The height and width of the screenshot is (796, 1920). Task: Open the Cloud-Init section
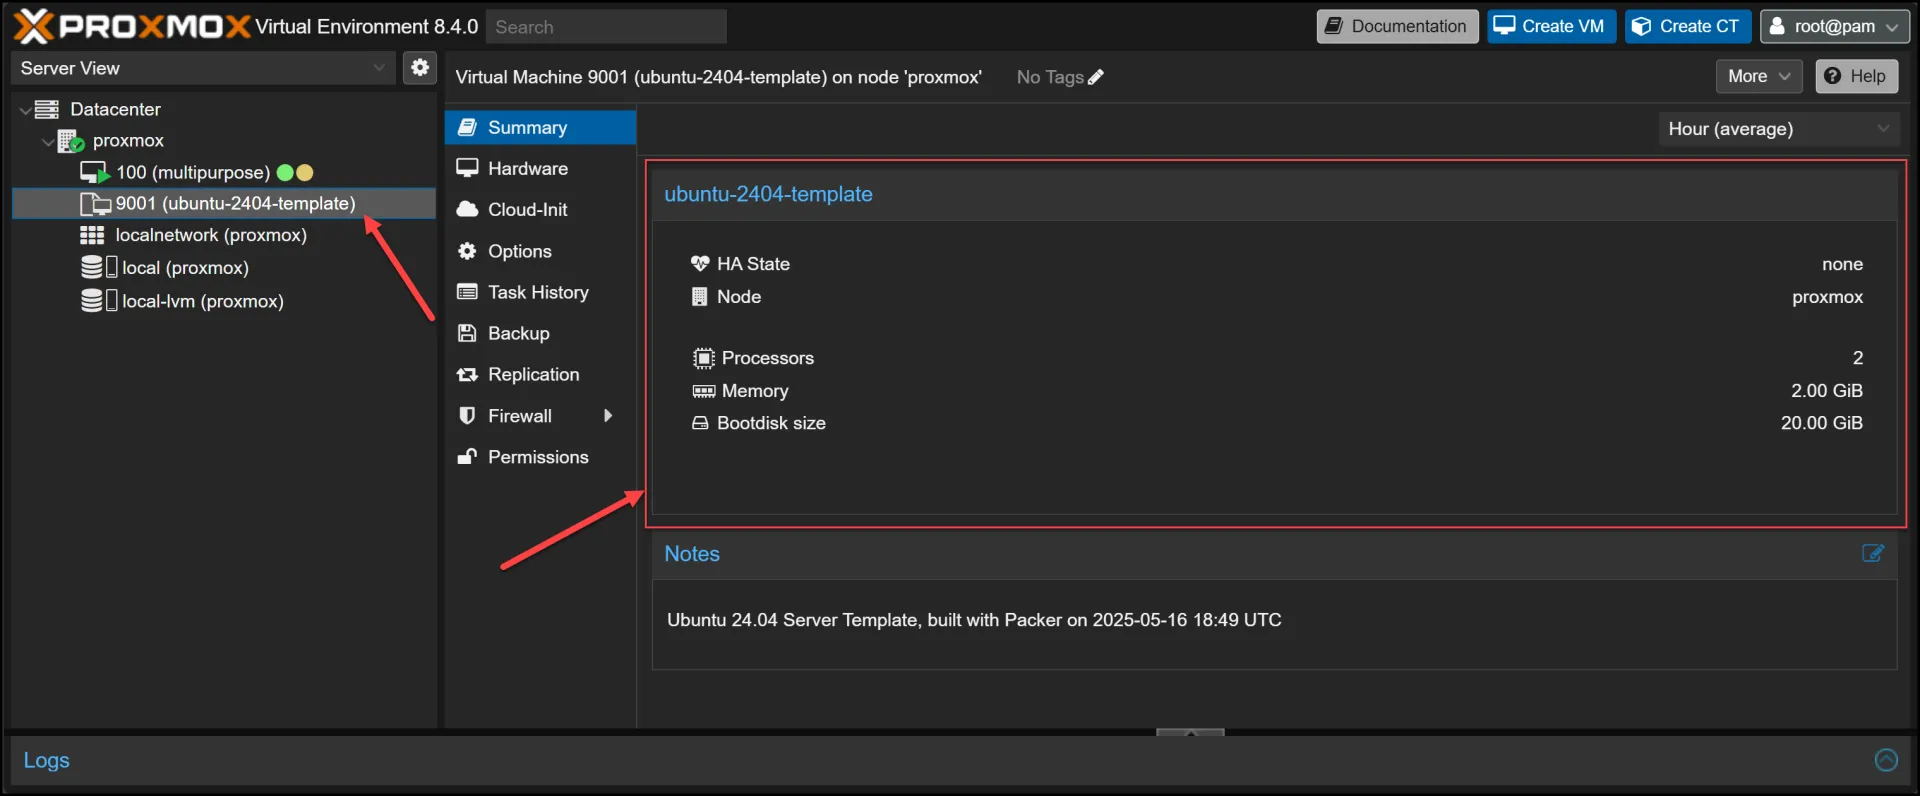click(x=527, y=209)
